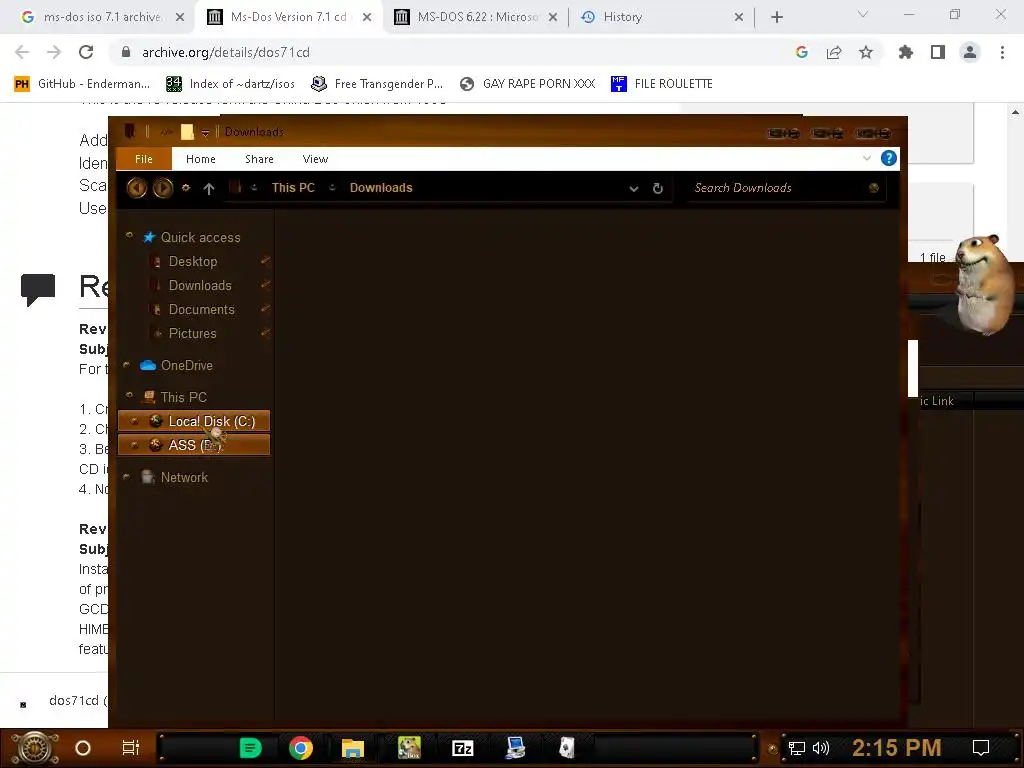The height and width of the screenshot is (768, 1024).
Task: Click the search magnifier in Explorer
Action: pos(874,188)
